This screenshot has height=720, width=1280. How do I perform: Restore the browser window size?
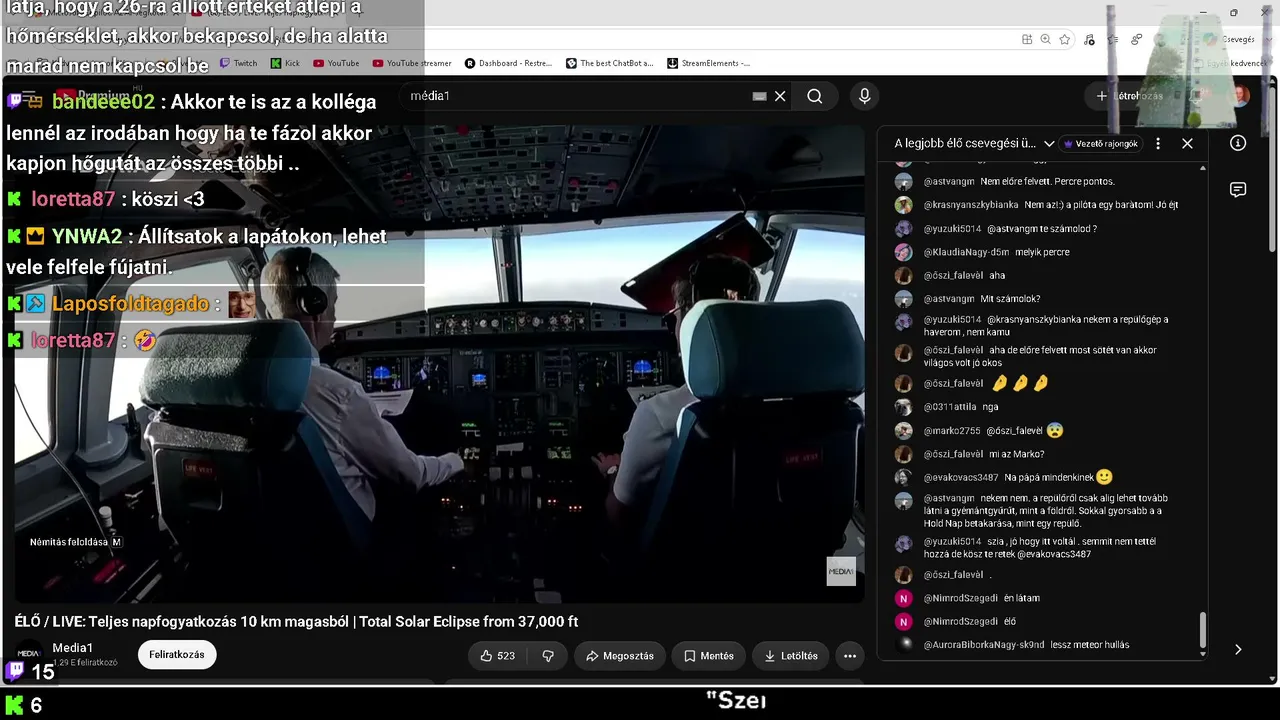pyautogui.click(x=1234, y=13)
